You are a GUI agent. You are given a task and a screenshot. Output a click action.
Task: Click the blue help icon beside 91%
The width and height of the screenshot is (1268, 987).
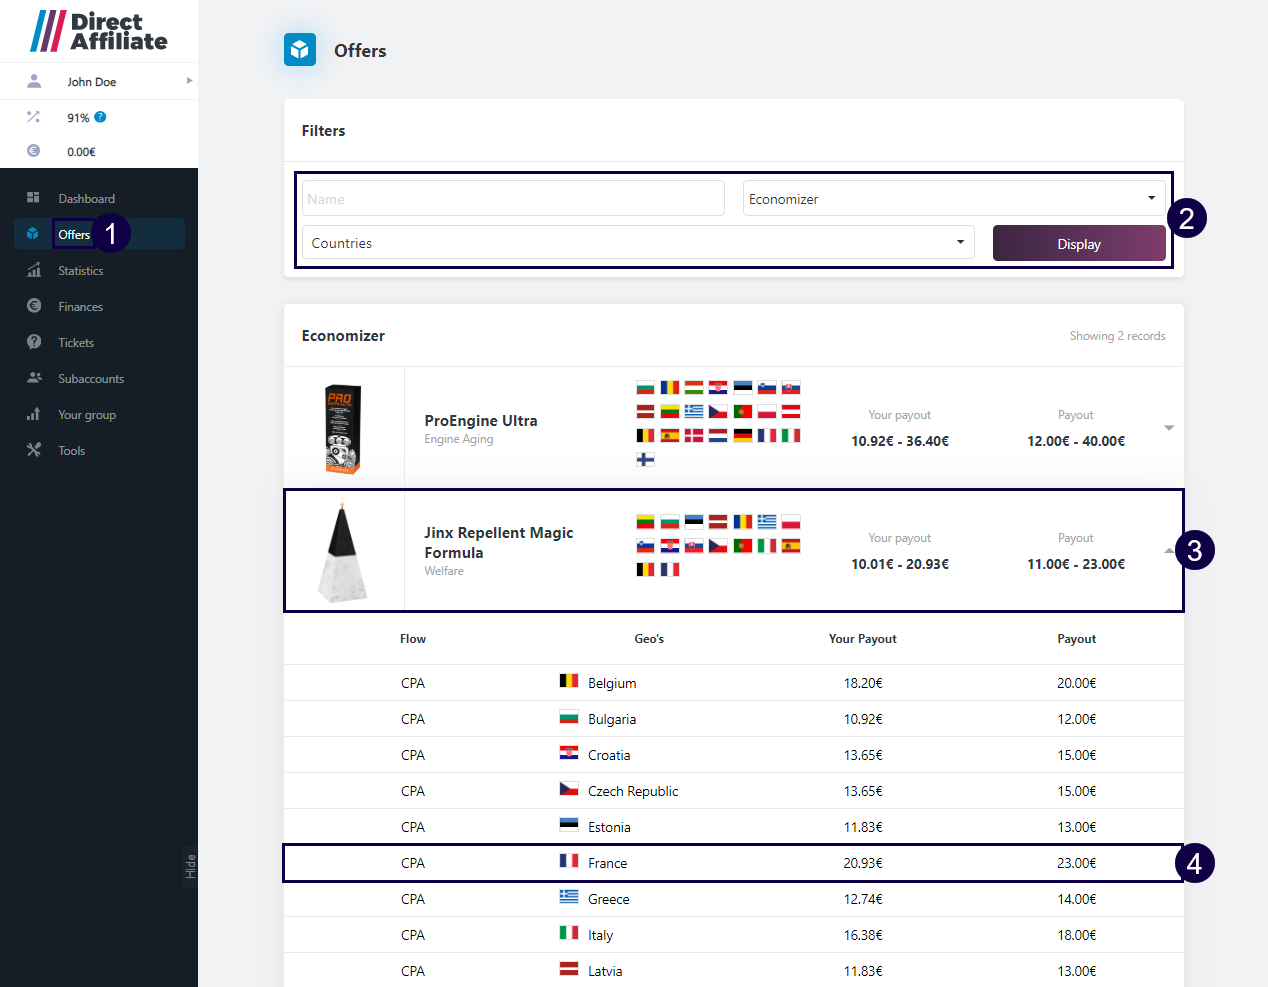(100, 117)
